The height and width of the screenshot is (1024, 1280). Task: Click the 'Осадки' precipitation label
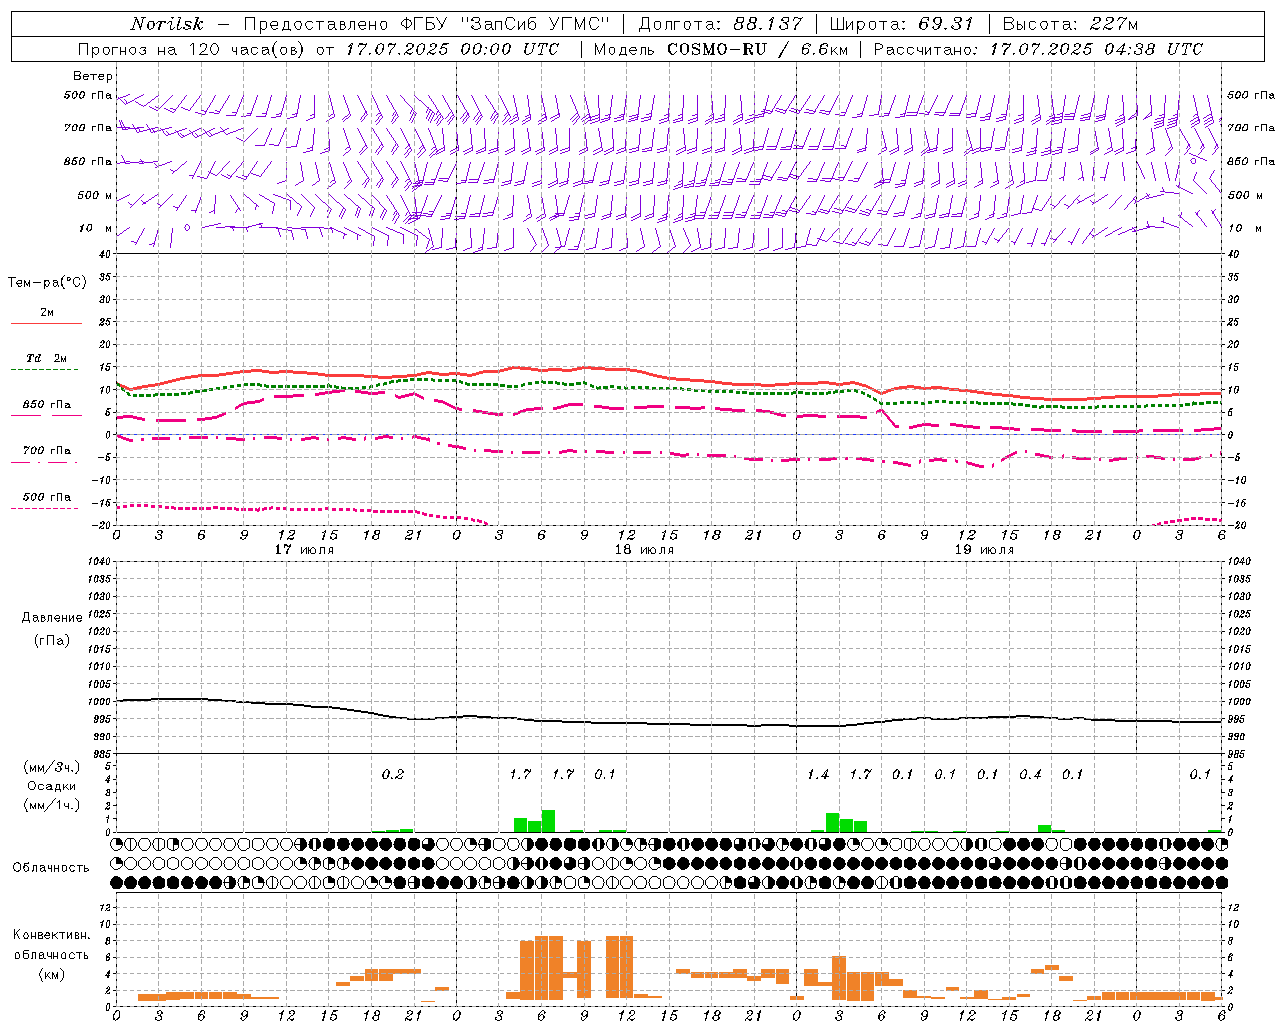51,786
